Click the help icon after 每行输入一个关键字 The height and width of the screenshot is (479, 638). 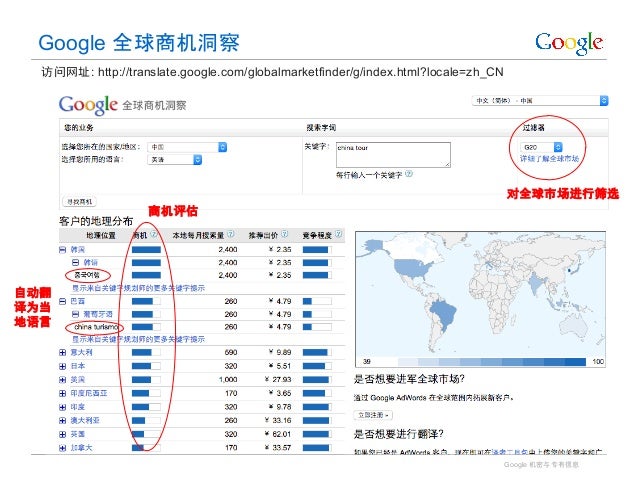pyautogui.click(x=409, y=174)
